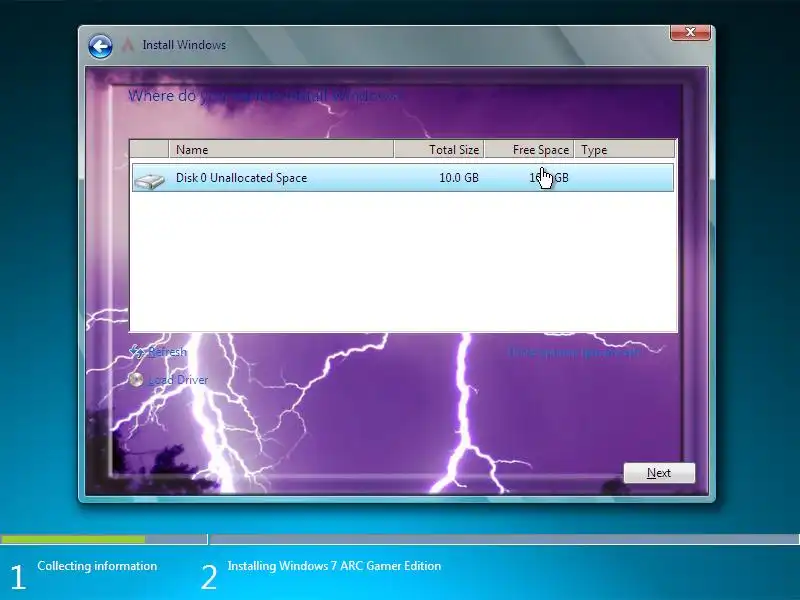Screen dimensions: 800x600
Task: Click the hard drive icon for Disk 0
Action: click(149, 180)
